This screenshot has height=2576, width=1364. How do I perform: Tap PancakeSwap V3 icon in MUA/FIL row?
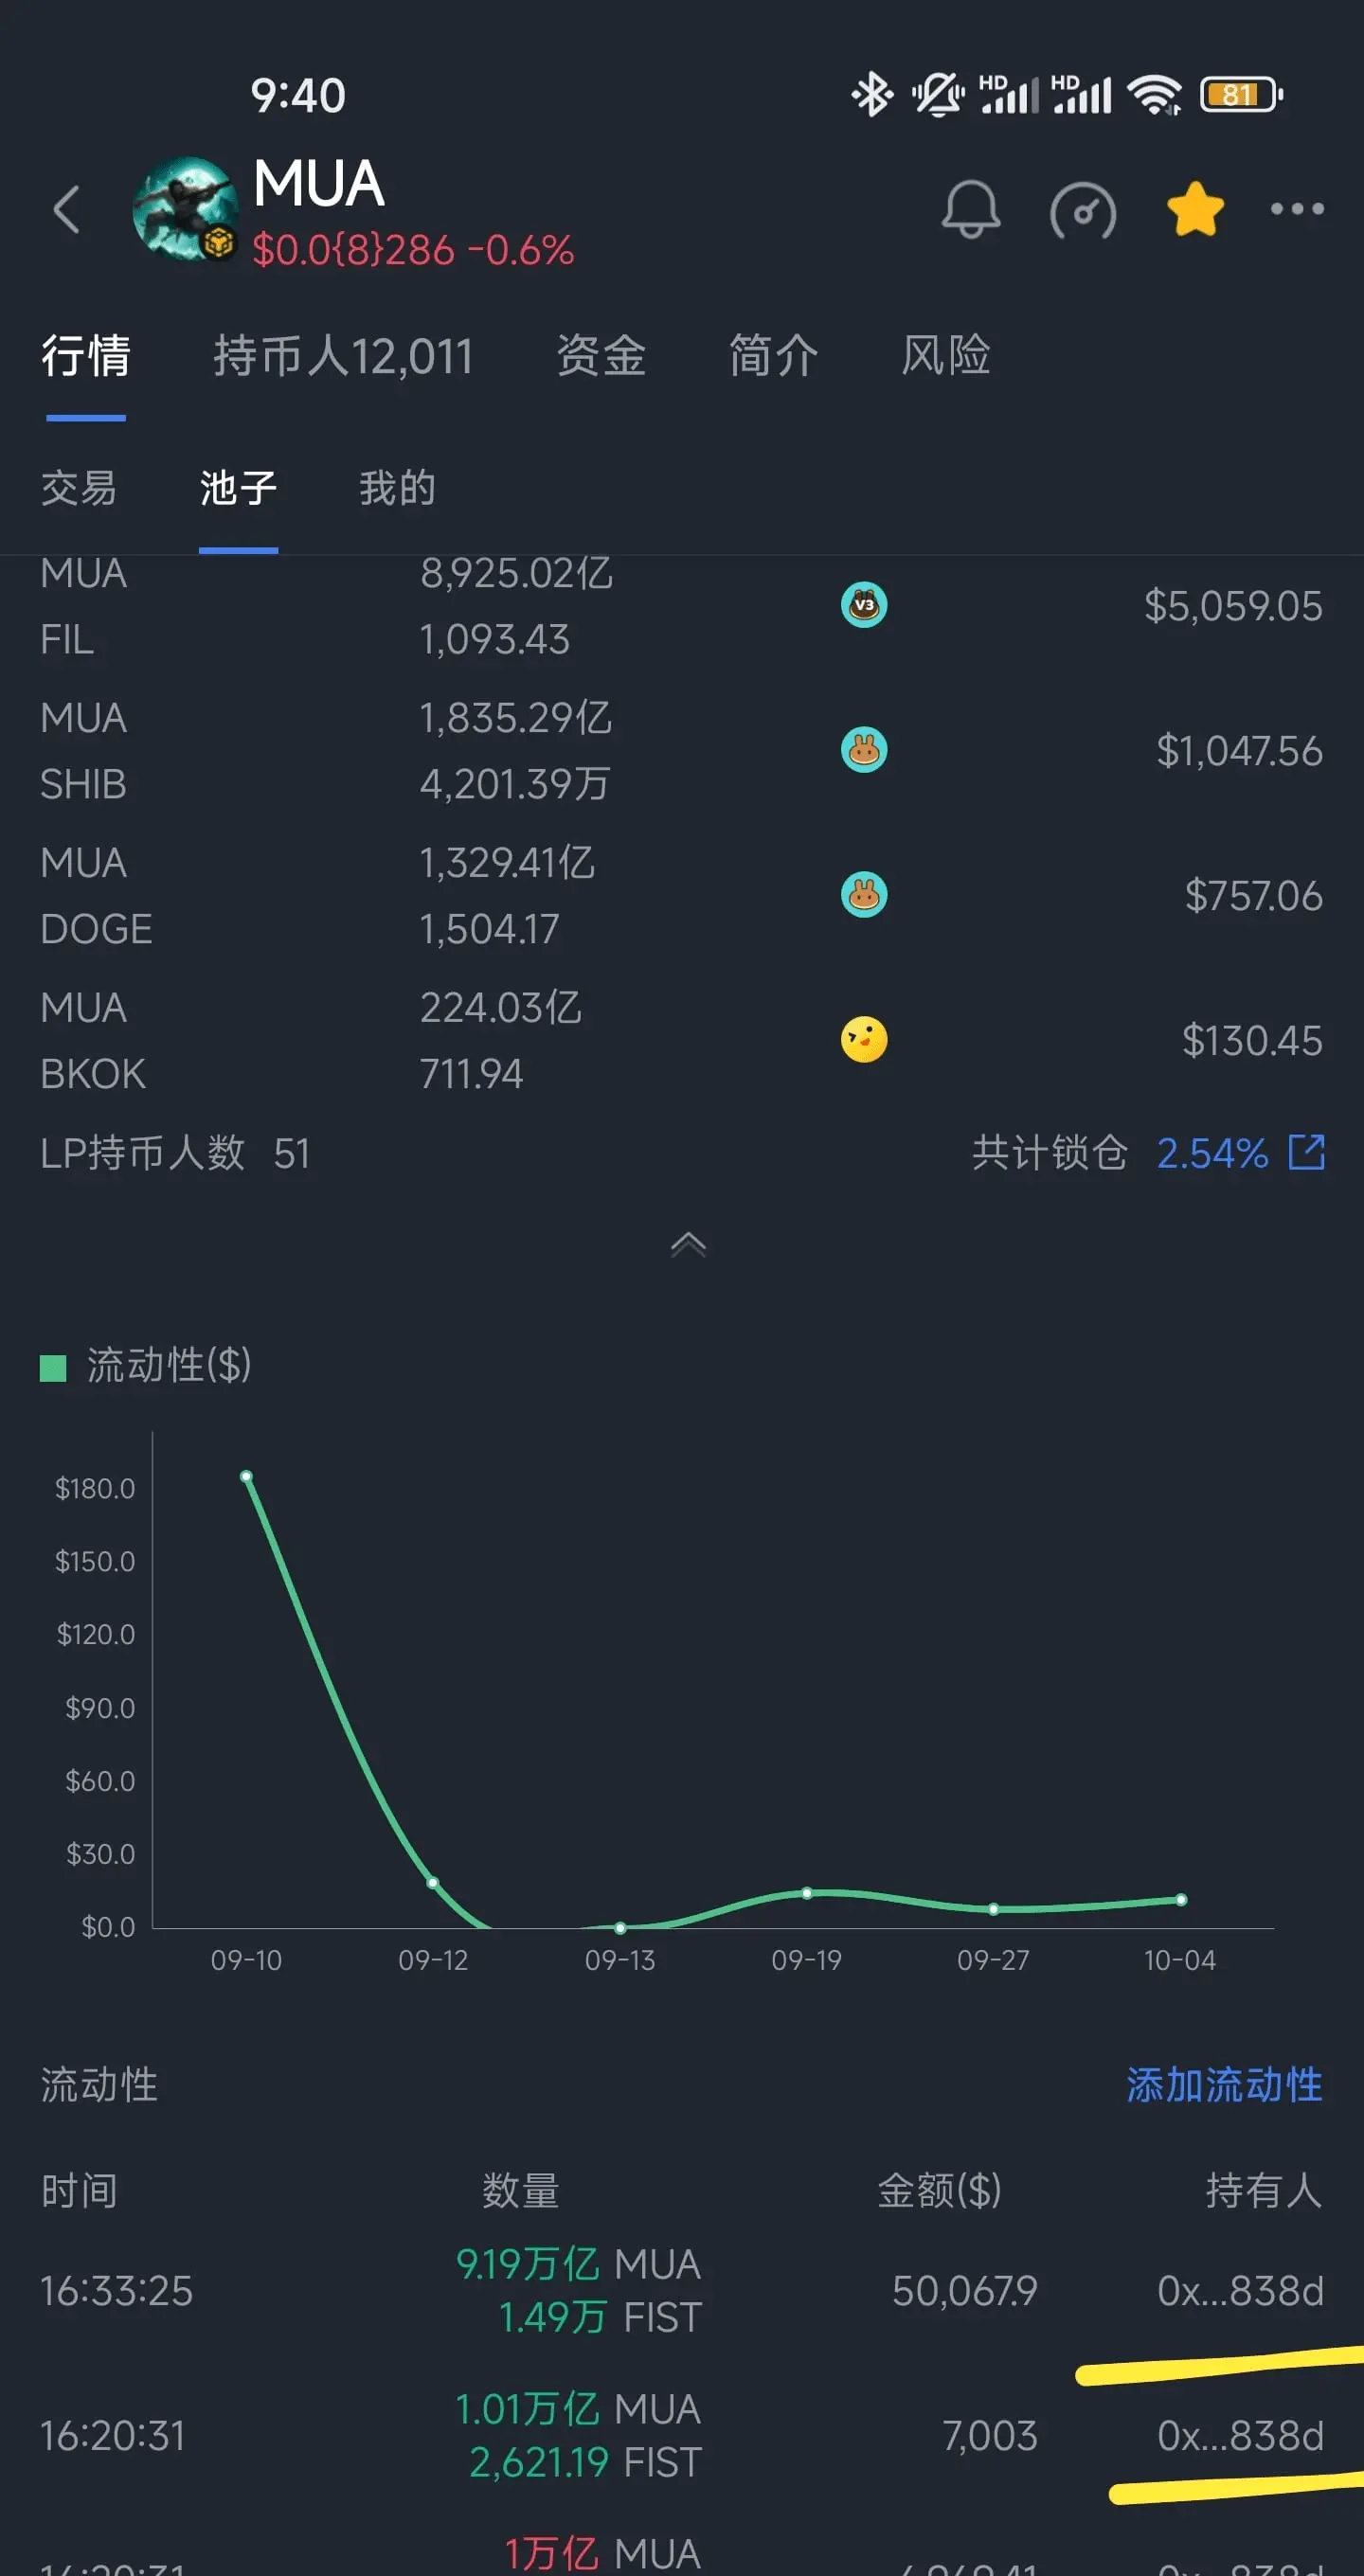coord(864,605)
